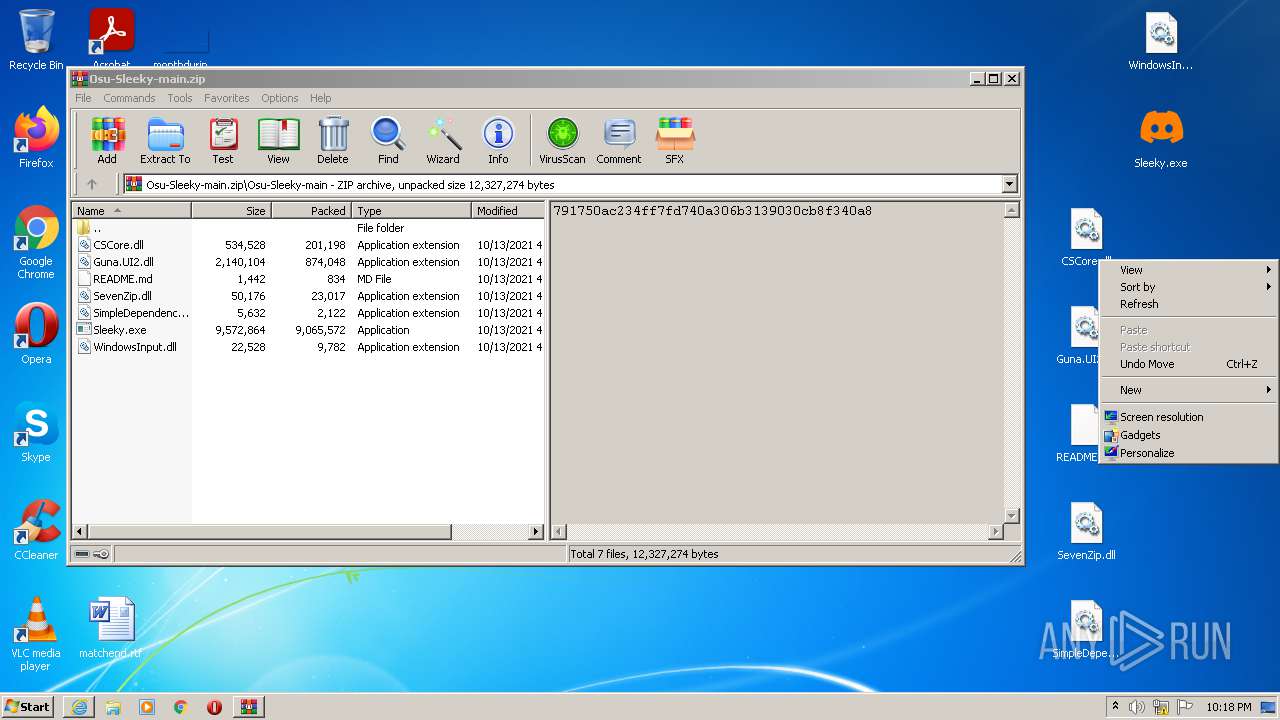Expand the View submenu in context menu

click(1188, 270)
